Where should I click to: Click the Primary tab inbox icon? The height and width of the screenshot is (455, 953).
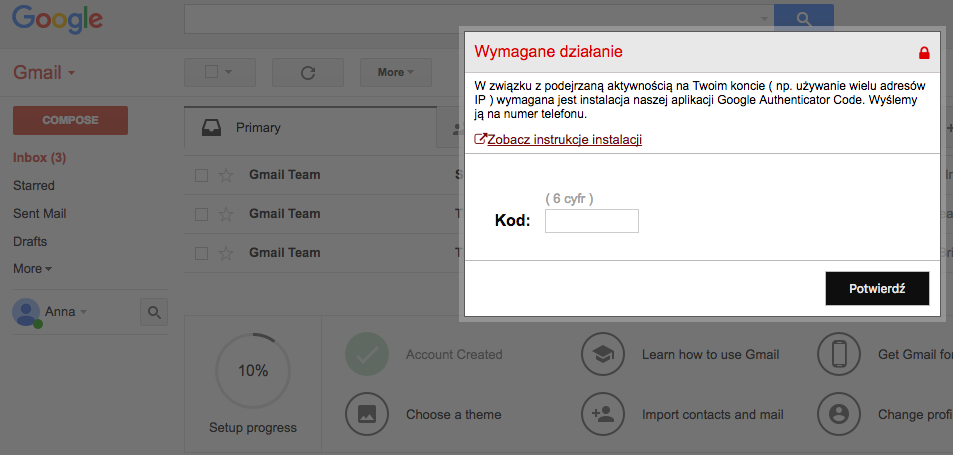pos(211,128)
